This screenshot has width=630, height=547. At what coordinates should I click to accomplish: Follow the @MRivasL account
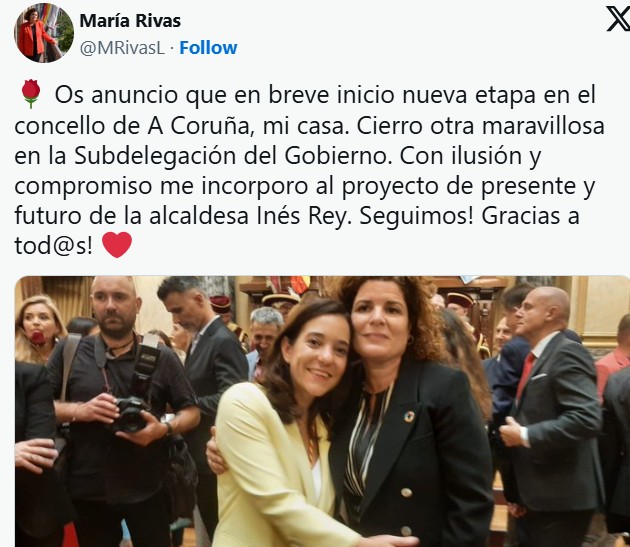(208, 48)
